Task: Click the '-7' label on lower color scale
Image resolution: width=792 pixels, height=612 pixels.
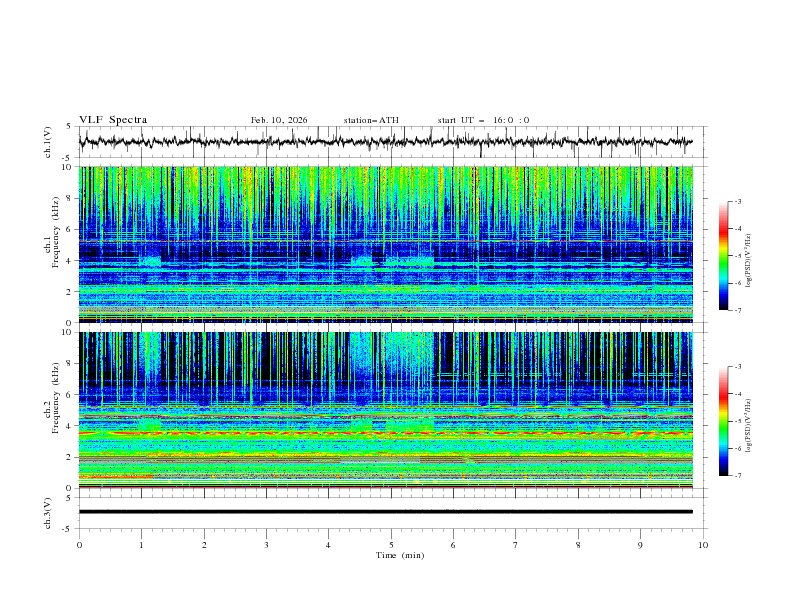Action: [738, 475]
